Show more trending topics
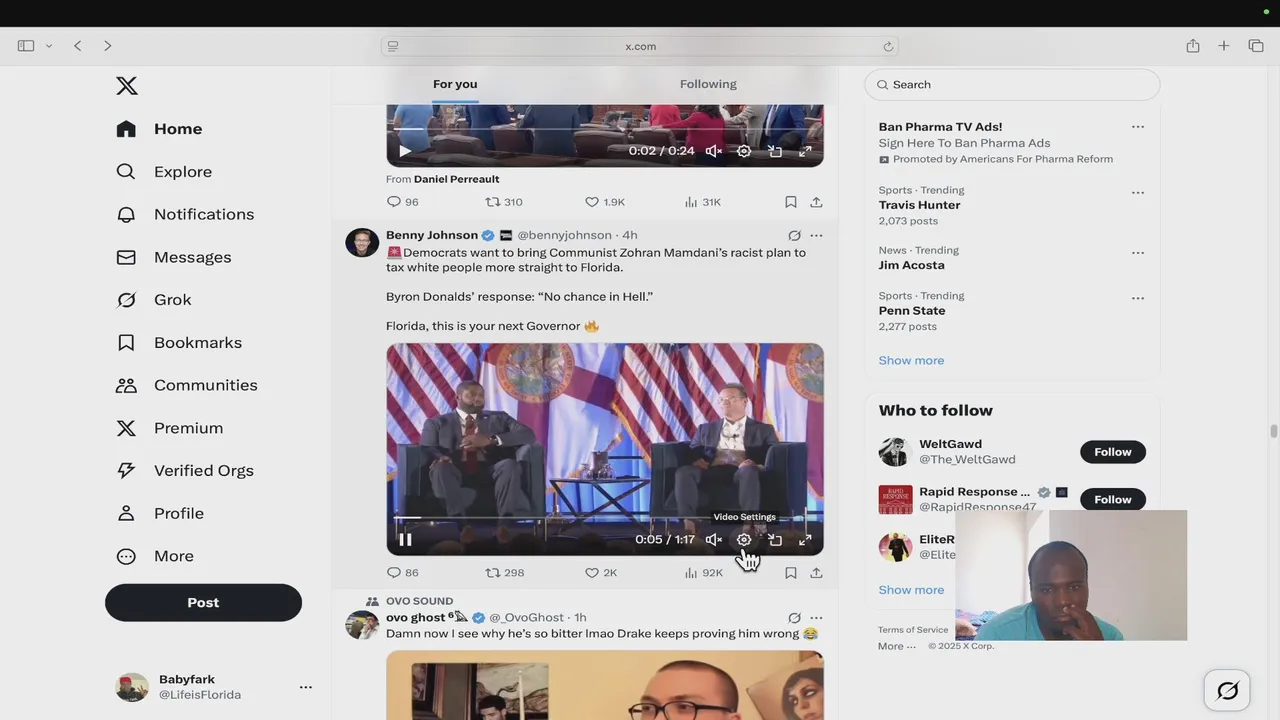The height and width of the screenshot is (720, 1280). coord(911,361)
